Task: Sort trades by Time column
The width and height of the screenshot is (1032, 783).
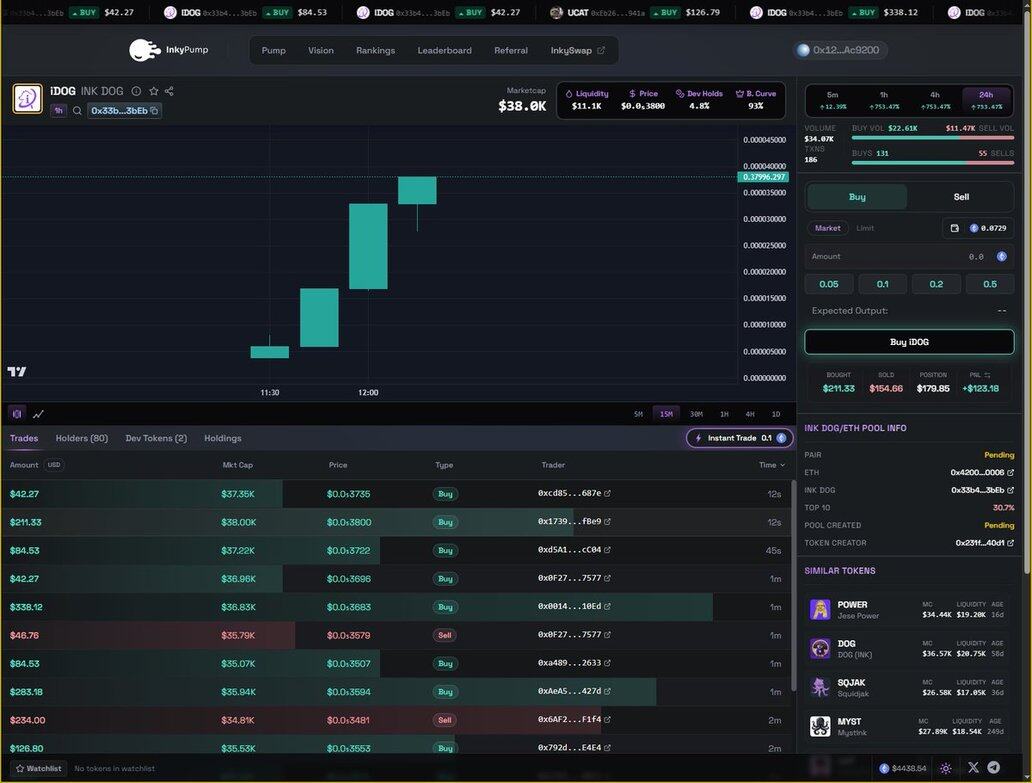Action: click(x=771, y=465)
